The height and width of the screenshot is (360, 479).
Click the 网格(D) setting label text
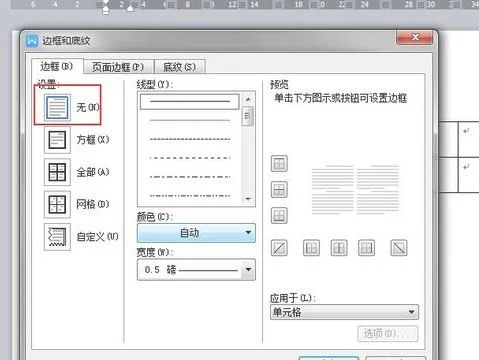93,204
